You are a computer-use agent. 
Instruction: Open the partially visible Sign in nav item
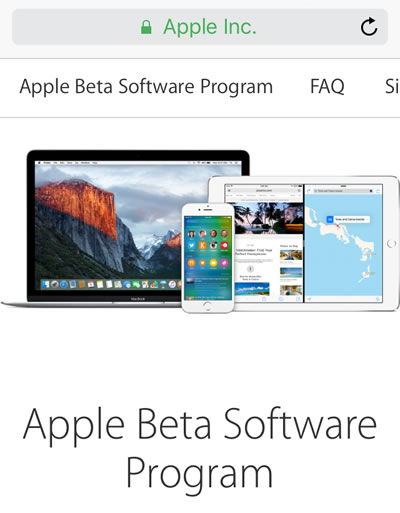click(392, 86)
